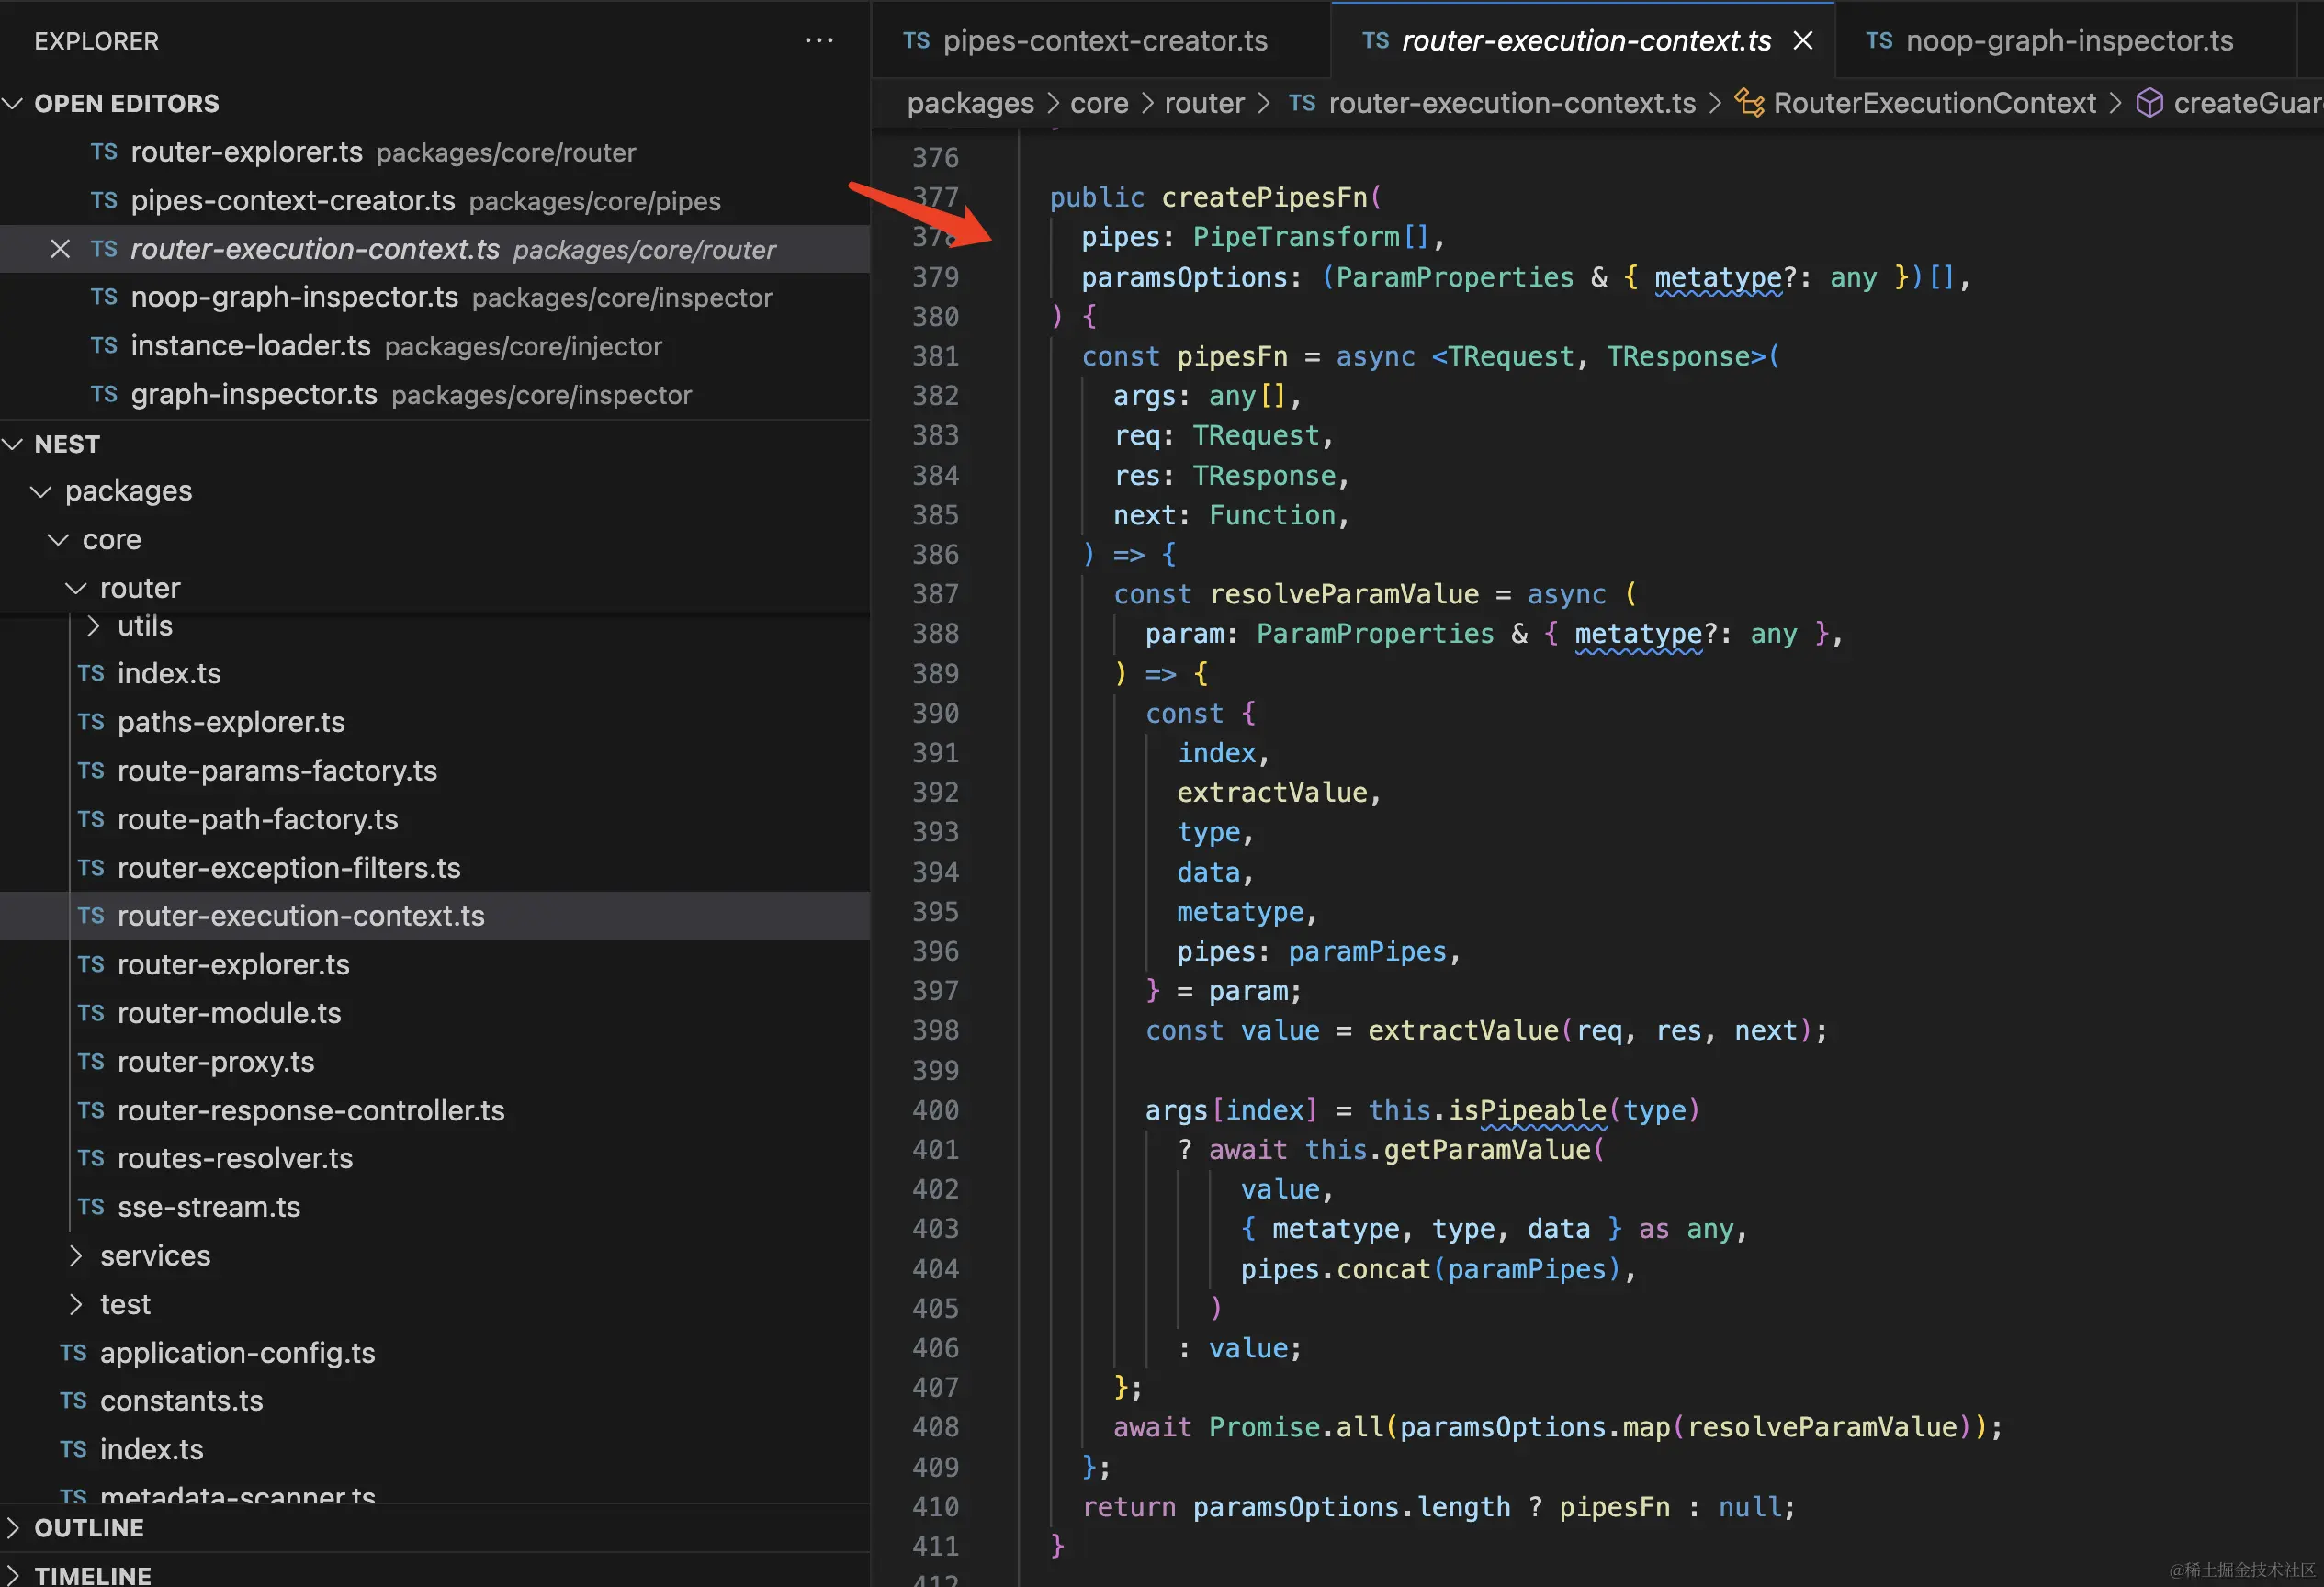
Task: Close router-execution-context.ts in Open Editors list
Action: (60, 249)
